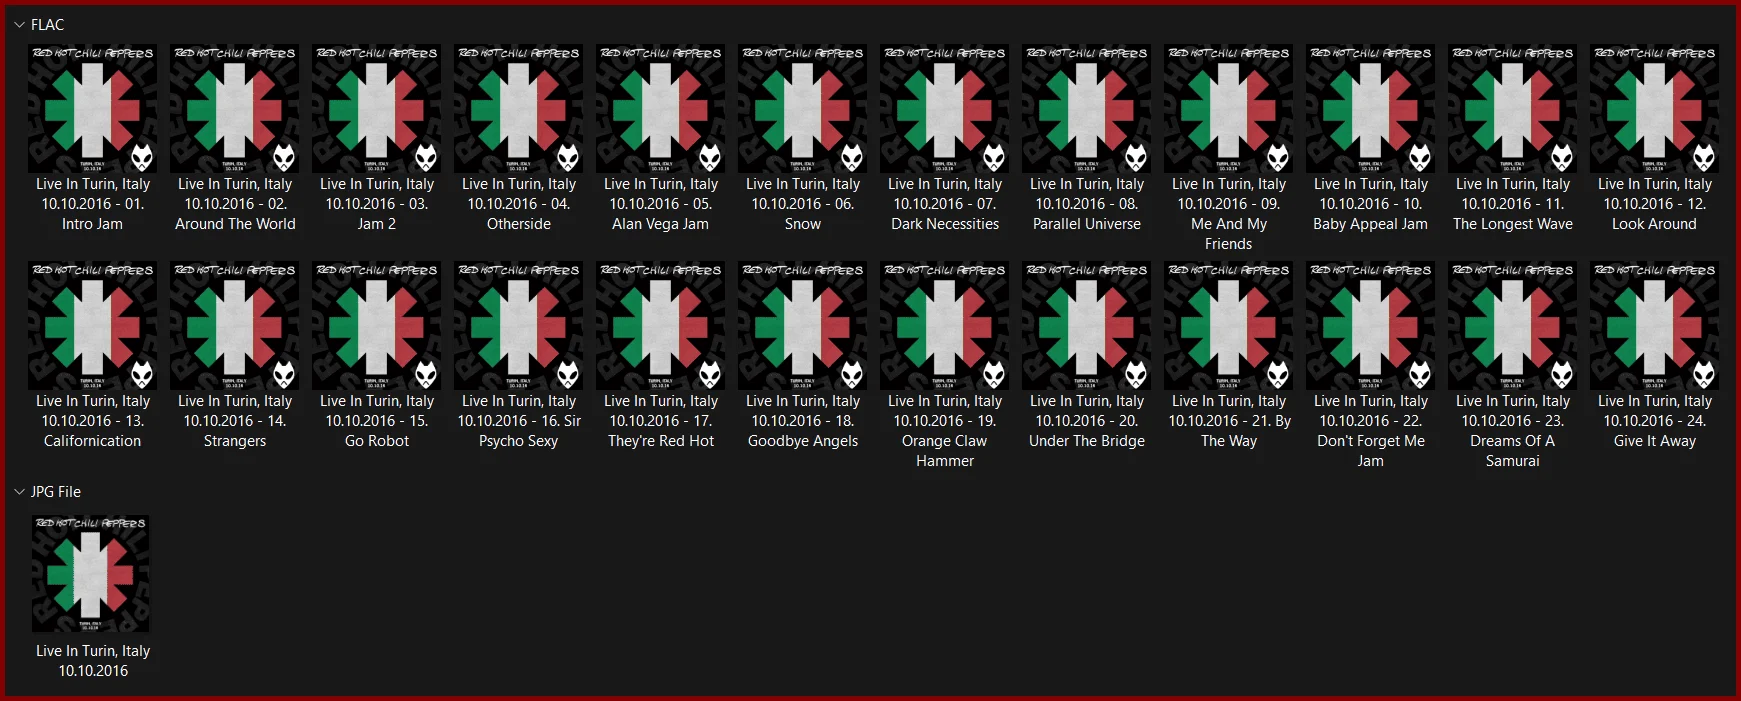Screen dimensions: 1741x701
Task: Click the file name ending in Goodbye Angels
Action: (803, 421)
